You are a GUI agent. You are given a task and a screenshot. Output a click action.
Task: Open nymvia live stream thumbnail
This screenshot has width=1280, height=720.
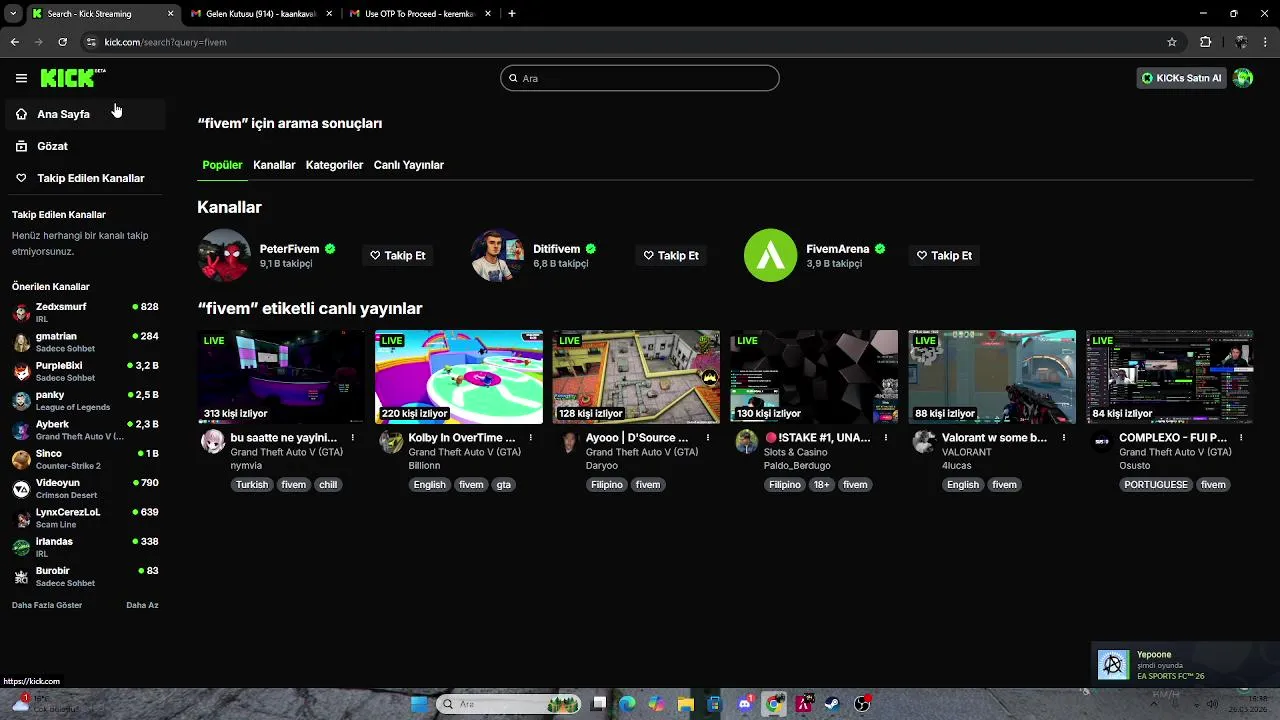[x=281, y=377]
